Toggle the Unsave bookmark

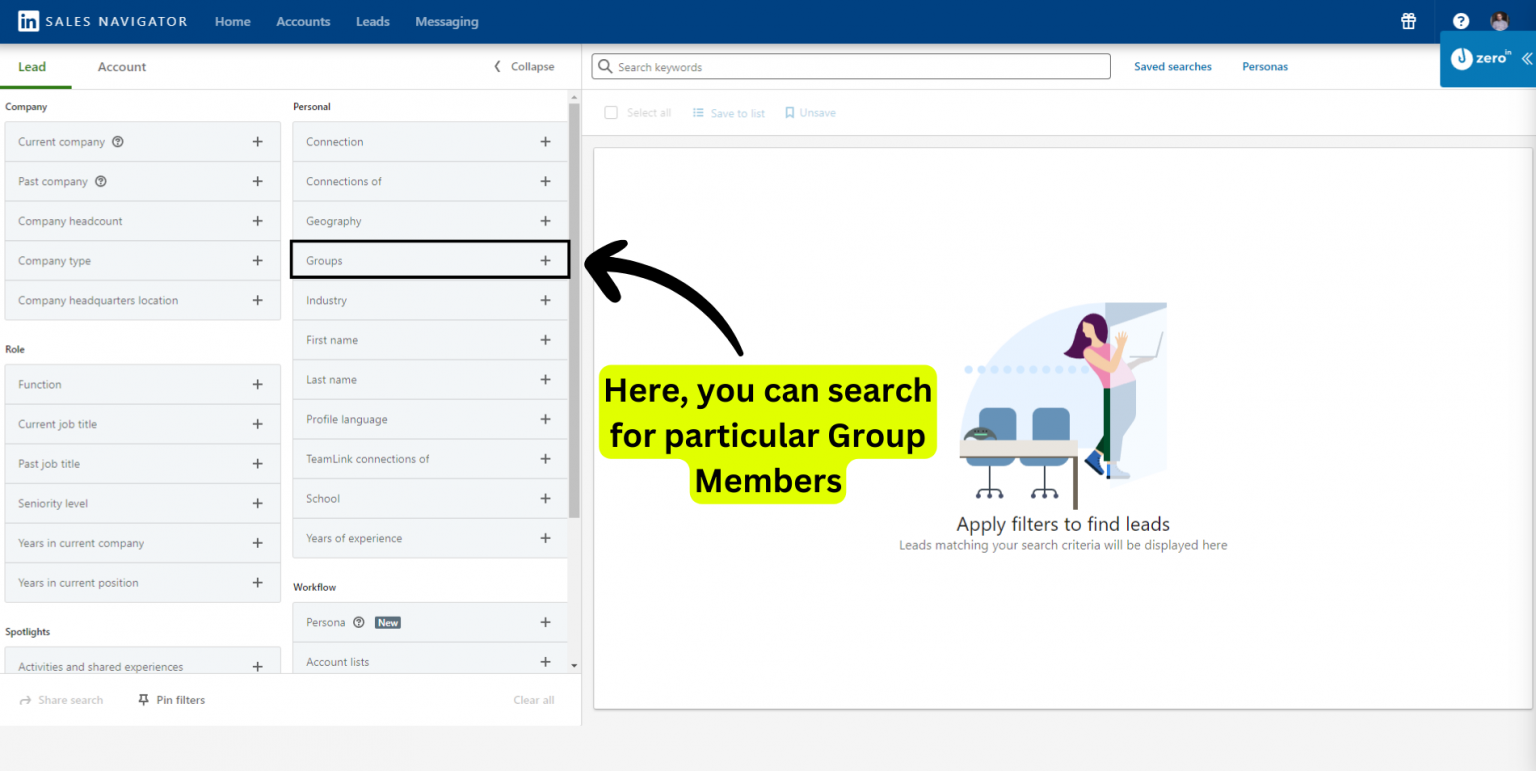tap(789, 112)
